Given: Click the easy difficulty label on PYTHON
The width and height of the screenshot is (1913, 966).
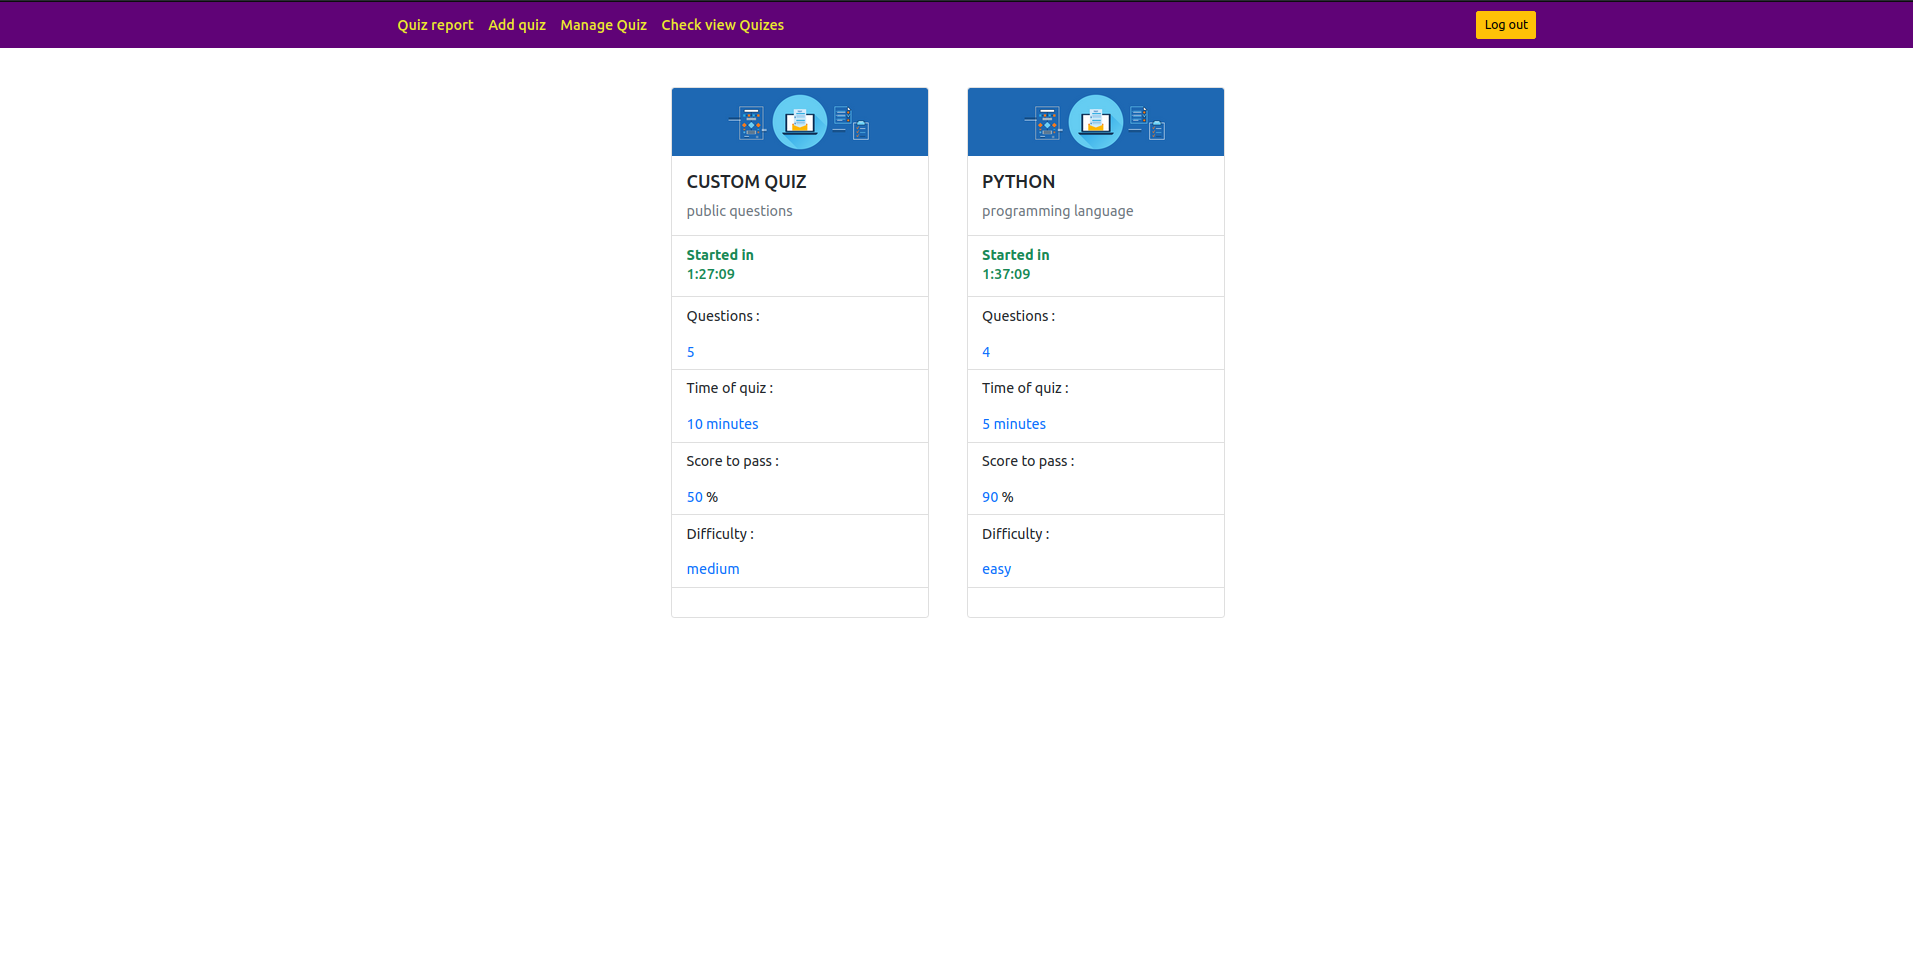Looking at the screenshot, I should (x=996, y=568).
